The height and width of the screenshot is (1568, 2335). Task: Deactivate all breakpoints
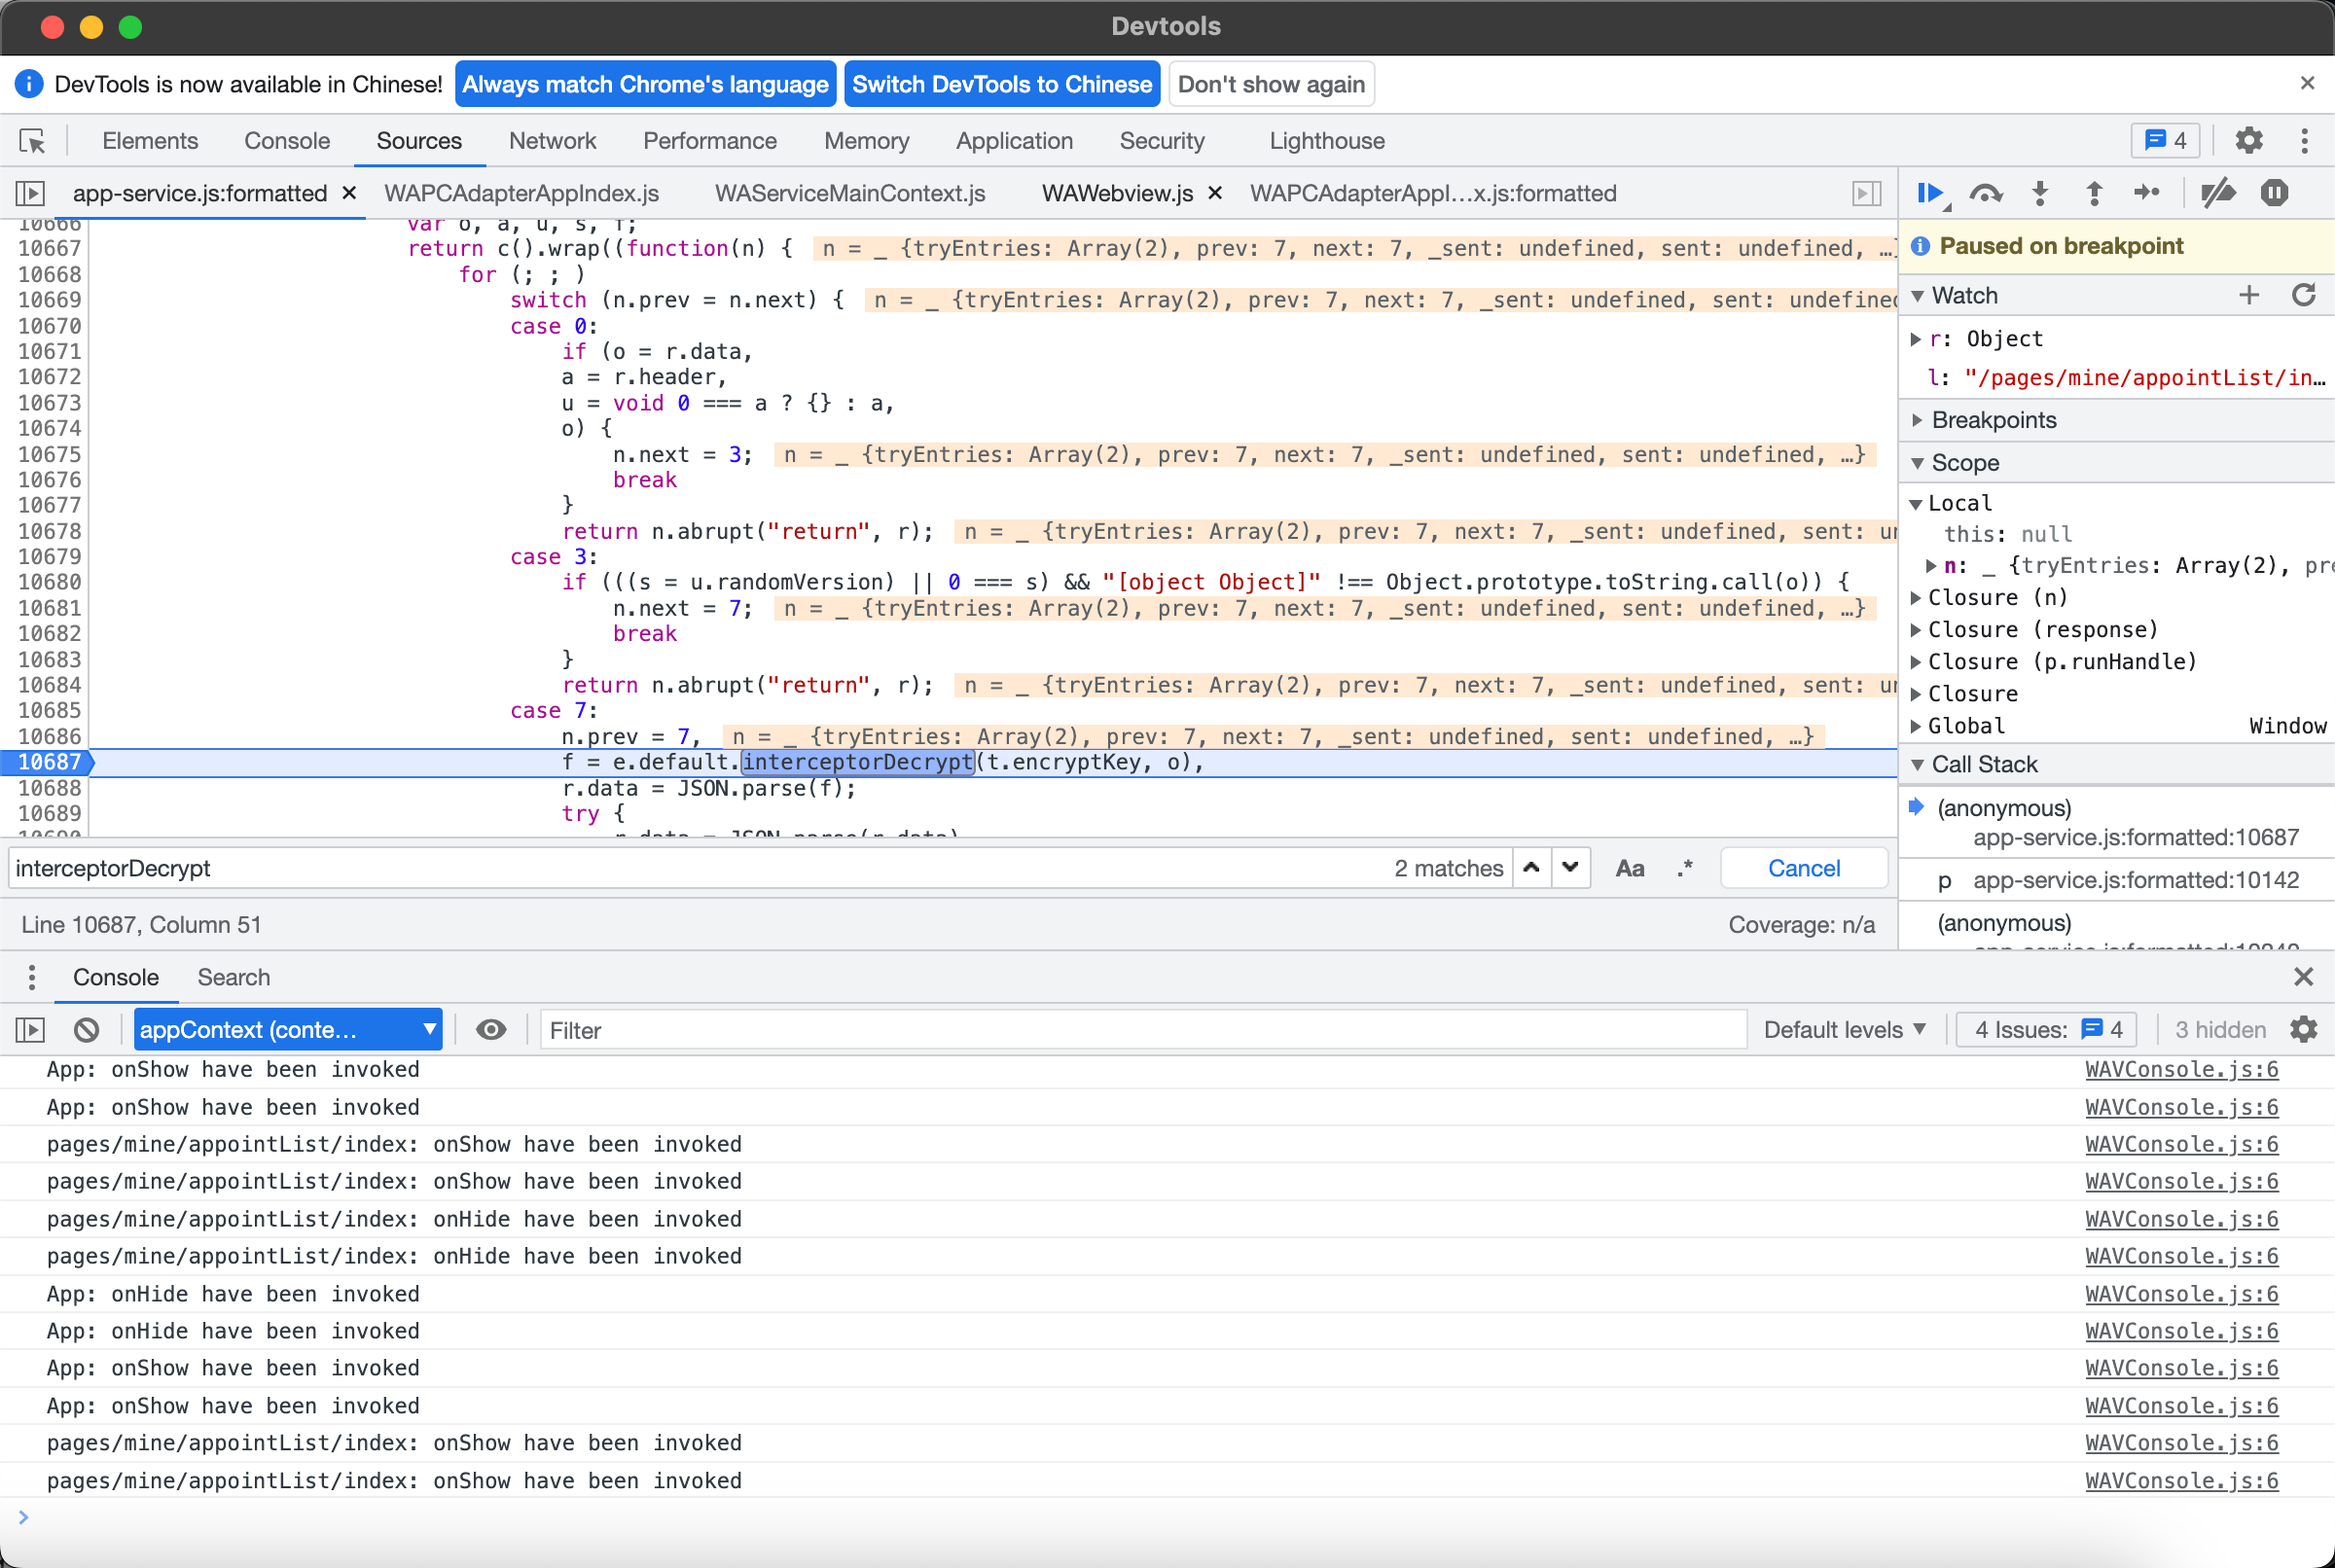pos(2219,193)
